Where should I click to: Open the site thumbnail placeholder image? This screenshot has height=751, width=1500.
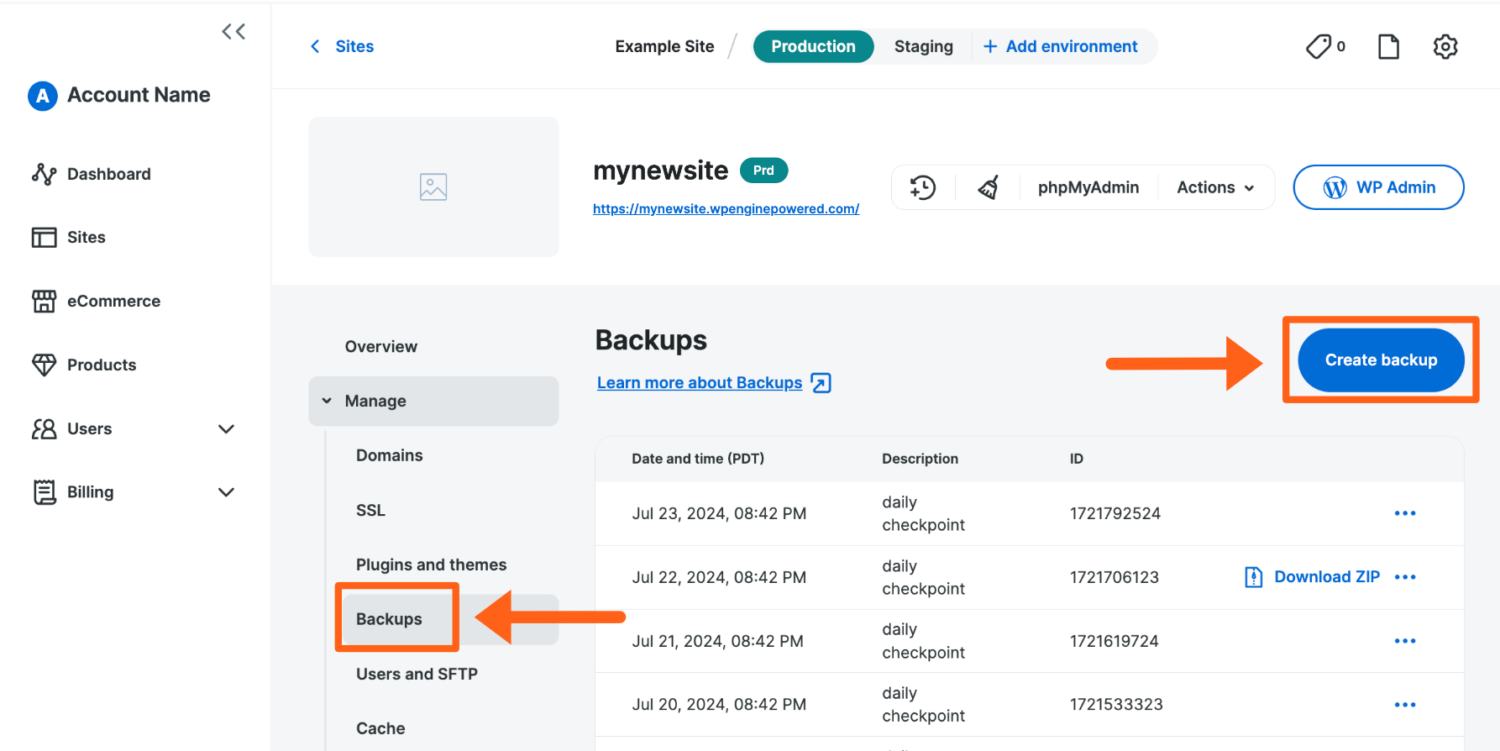433,187
